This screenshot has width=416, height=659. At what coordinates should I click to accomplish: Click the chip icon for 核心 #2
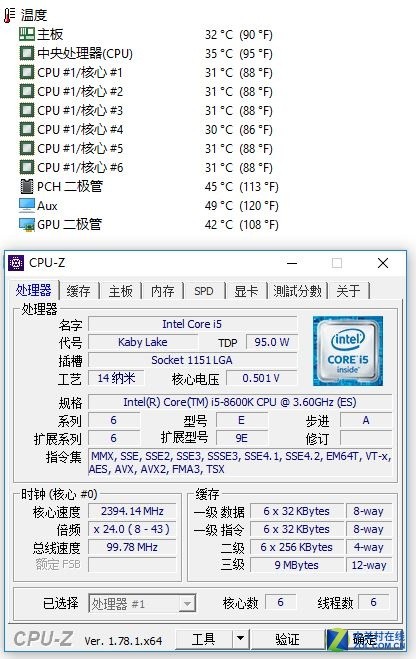tap(26, 91)
